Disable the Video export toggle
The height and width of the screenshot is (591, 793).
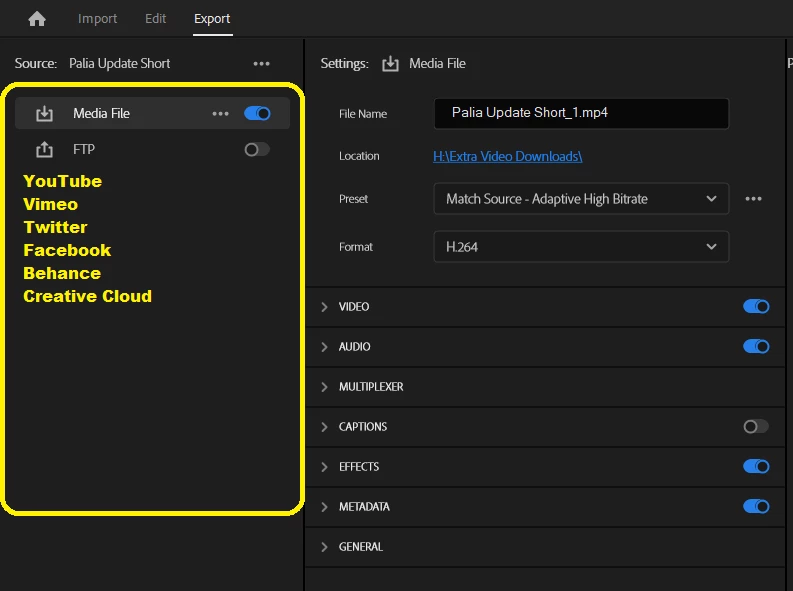(756, 306)
